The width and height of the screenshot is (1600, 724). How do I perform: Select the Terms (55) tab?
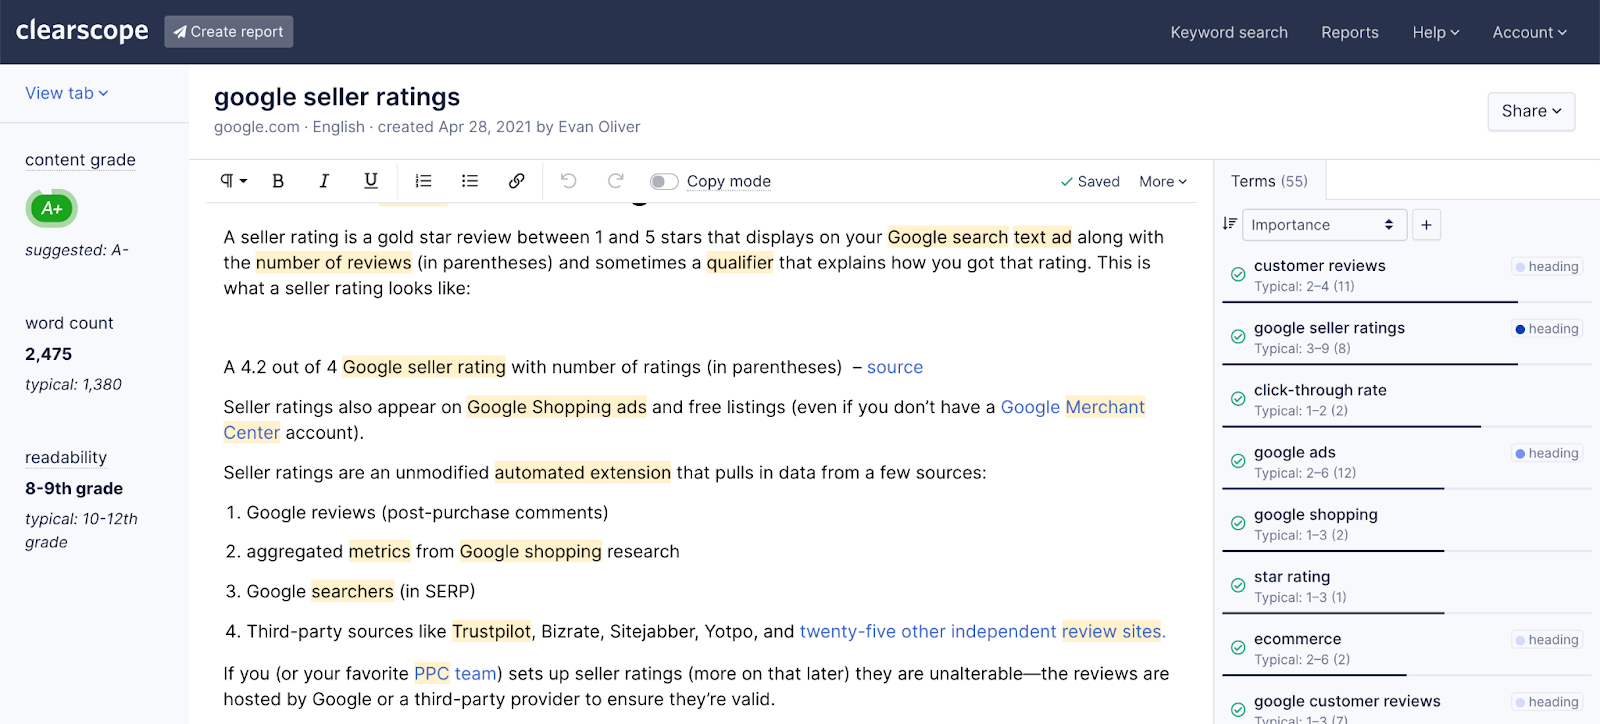[1269, 181]
